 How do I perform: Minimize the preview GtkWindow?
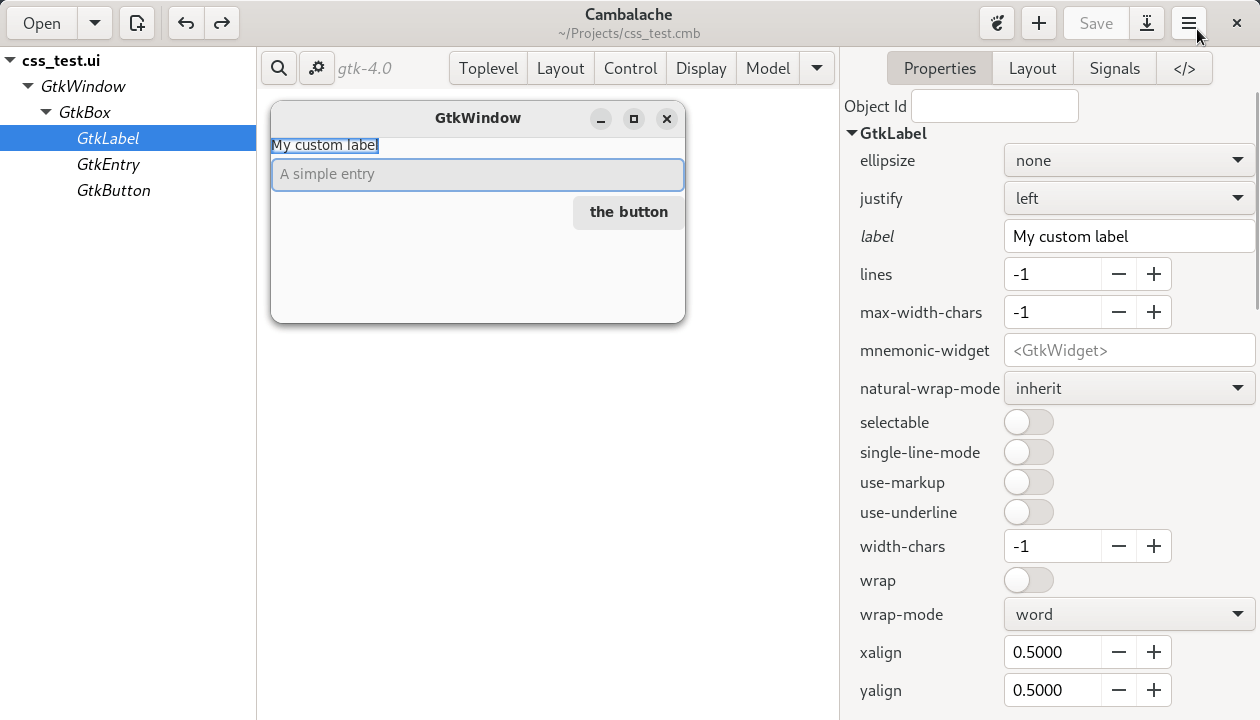[601, 119]
